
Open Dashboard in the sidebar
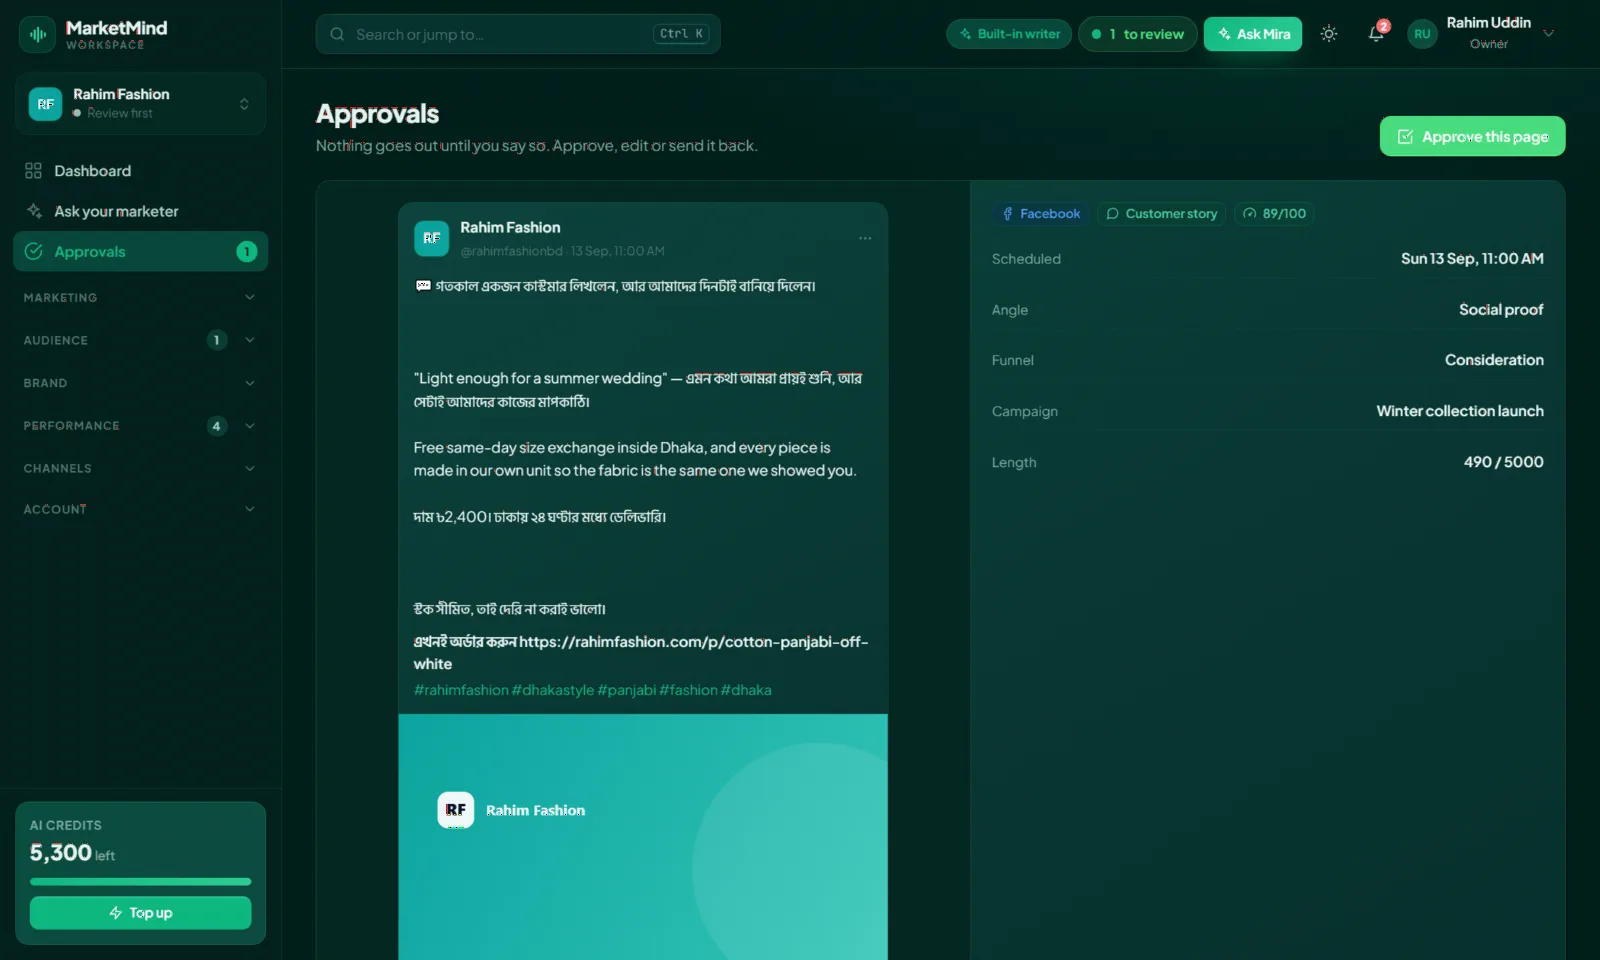pos(140,171)
